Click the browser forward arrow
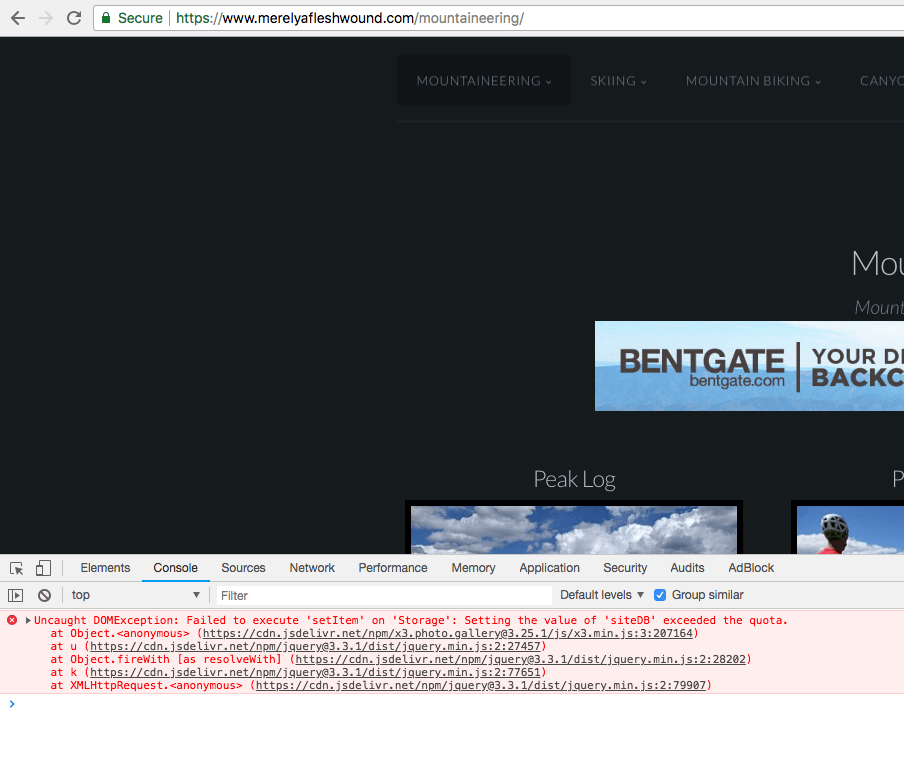904x776 pixels. 46,18
